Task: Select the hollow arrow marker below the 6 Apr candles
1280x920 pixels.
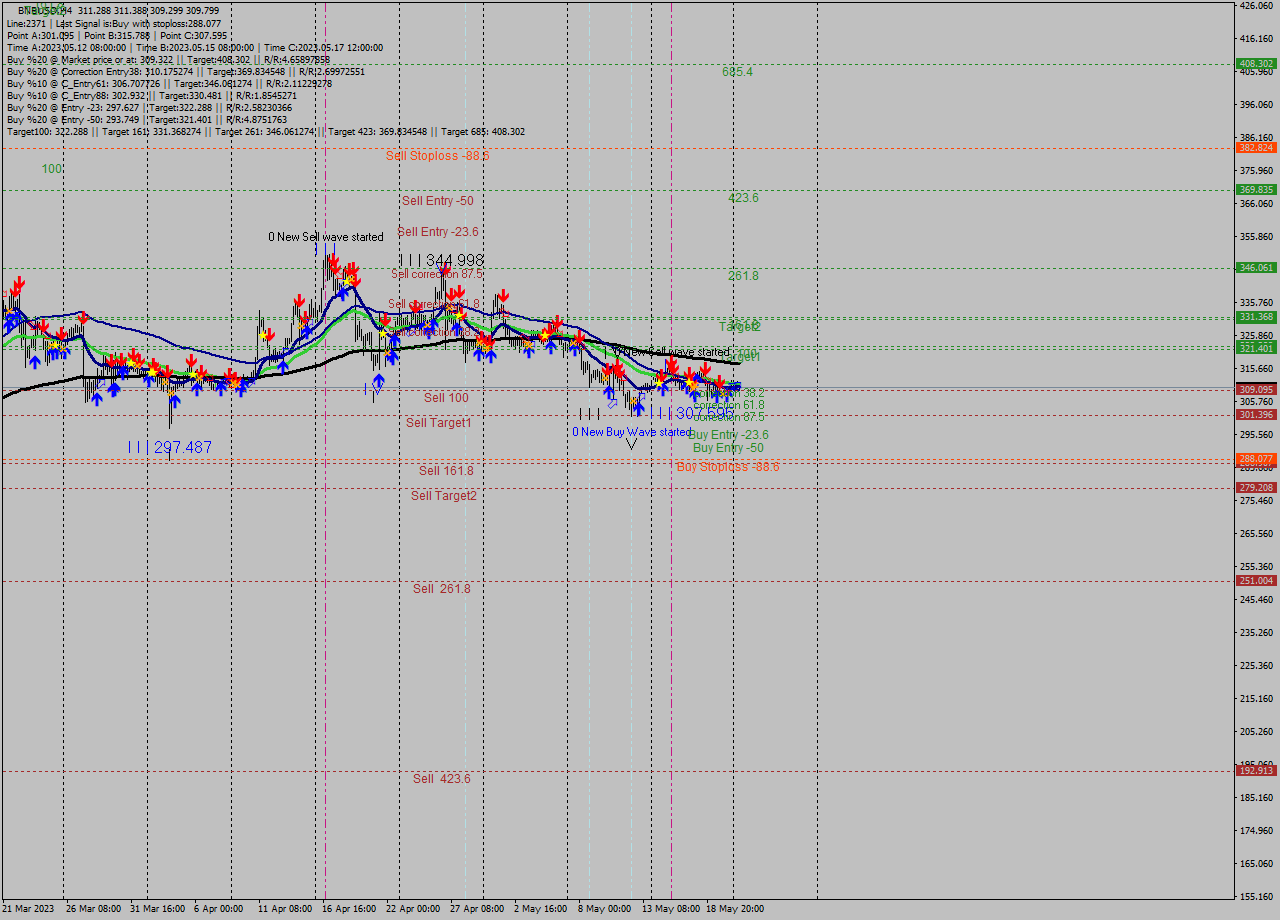Action: 227,381
